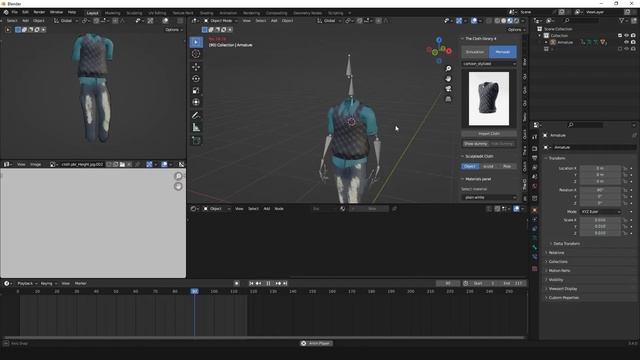Viewport: 640px width, 360px height.
Task: Switch perspective/orthographic grid icon
Action: point(448,99)
